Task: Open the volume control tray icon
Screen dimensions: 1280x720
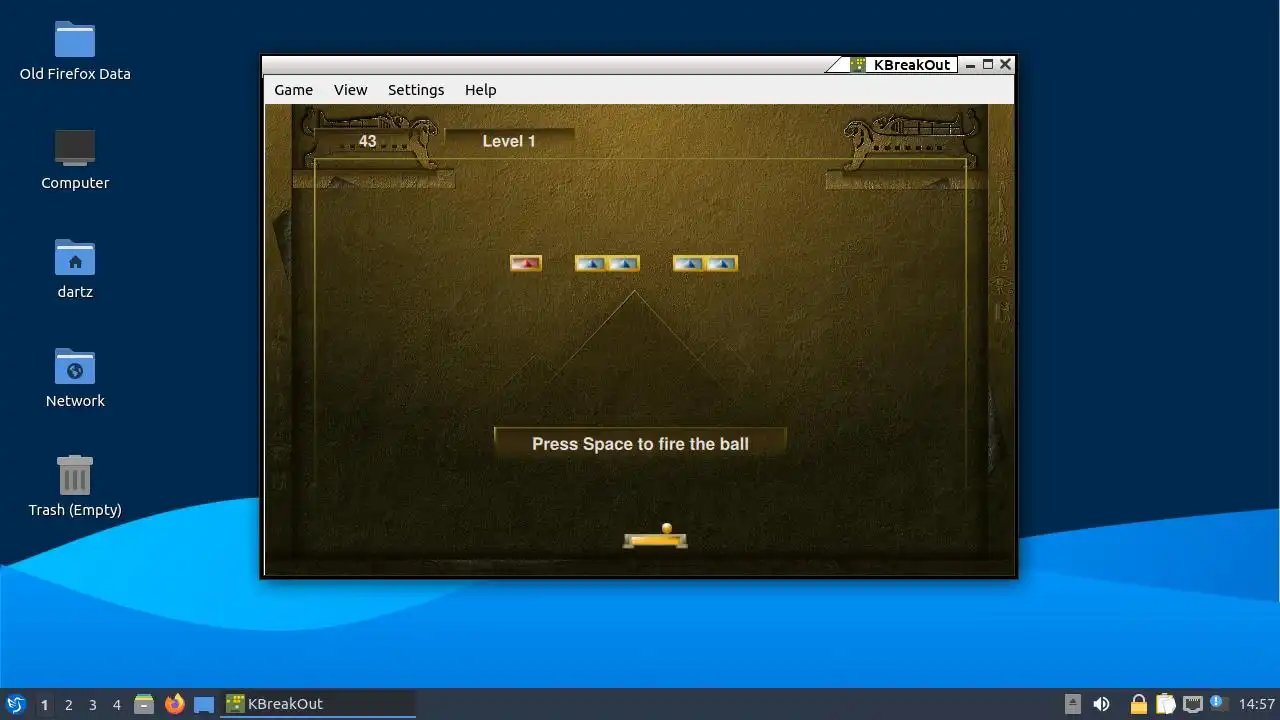Action: 1101,704
